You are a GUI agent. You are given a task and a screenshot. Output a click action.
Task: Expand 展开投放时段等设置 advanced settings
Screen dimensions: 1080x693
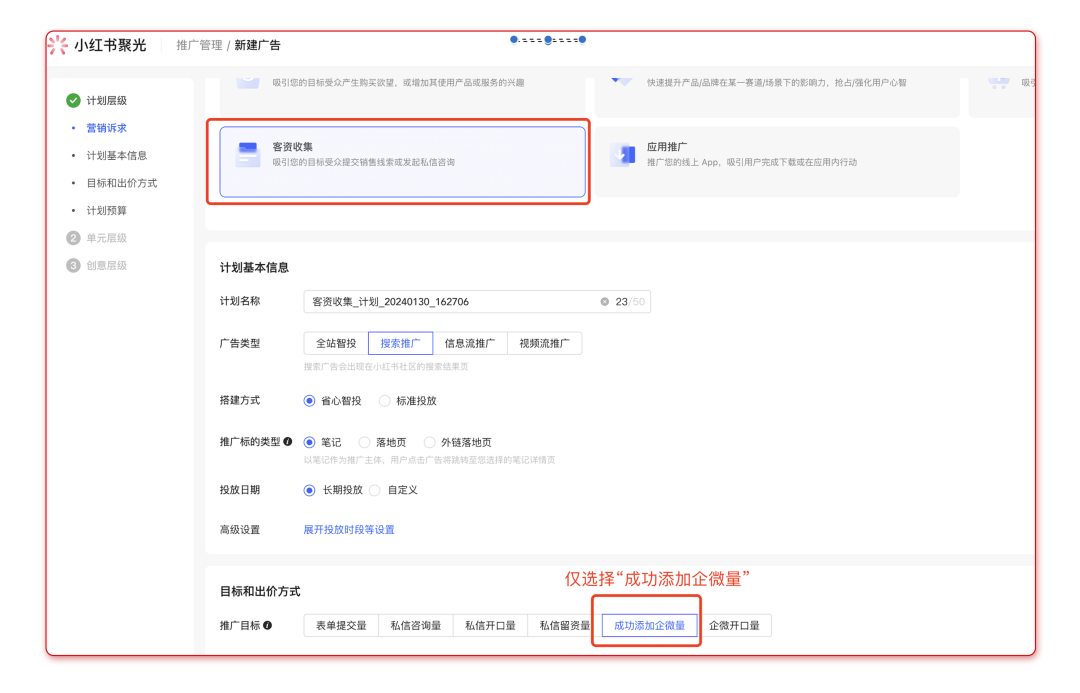click(x=349, y=530)
